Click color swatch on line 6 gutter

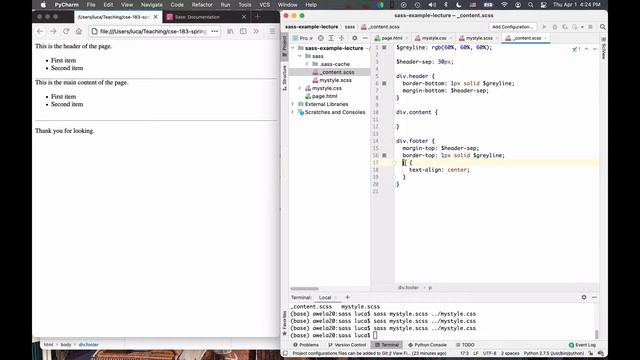pos(384,83)
